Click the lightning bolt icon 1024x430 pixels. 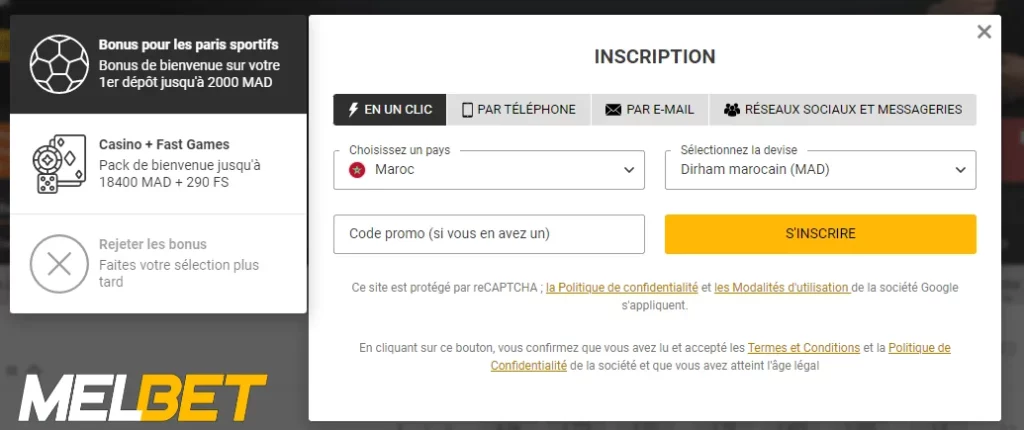(353, 110)
